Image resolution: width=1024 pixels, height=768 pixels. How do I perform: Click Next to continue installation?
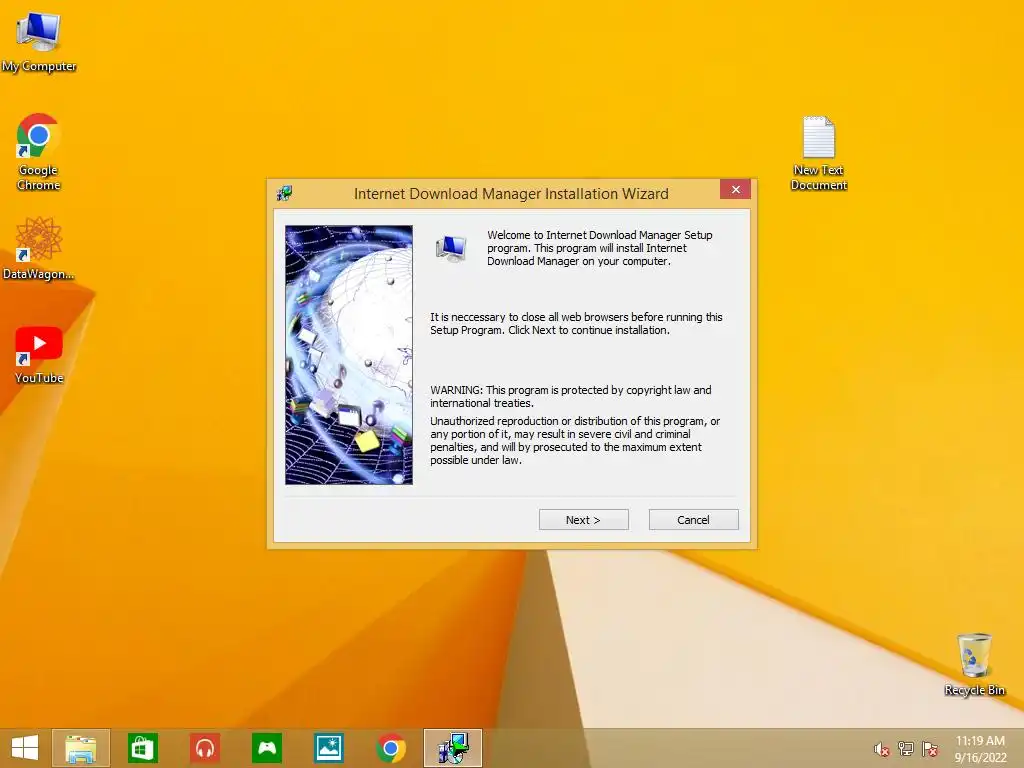click(x=583, y=520)
